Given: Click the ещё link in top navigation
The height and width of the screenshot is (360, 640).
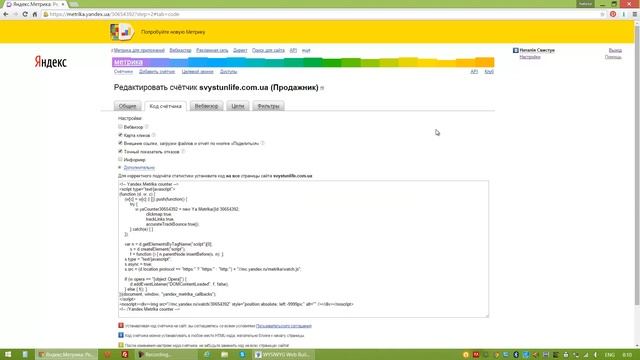Looking at the screenshot, I should (x=306, y=50).
